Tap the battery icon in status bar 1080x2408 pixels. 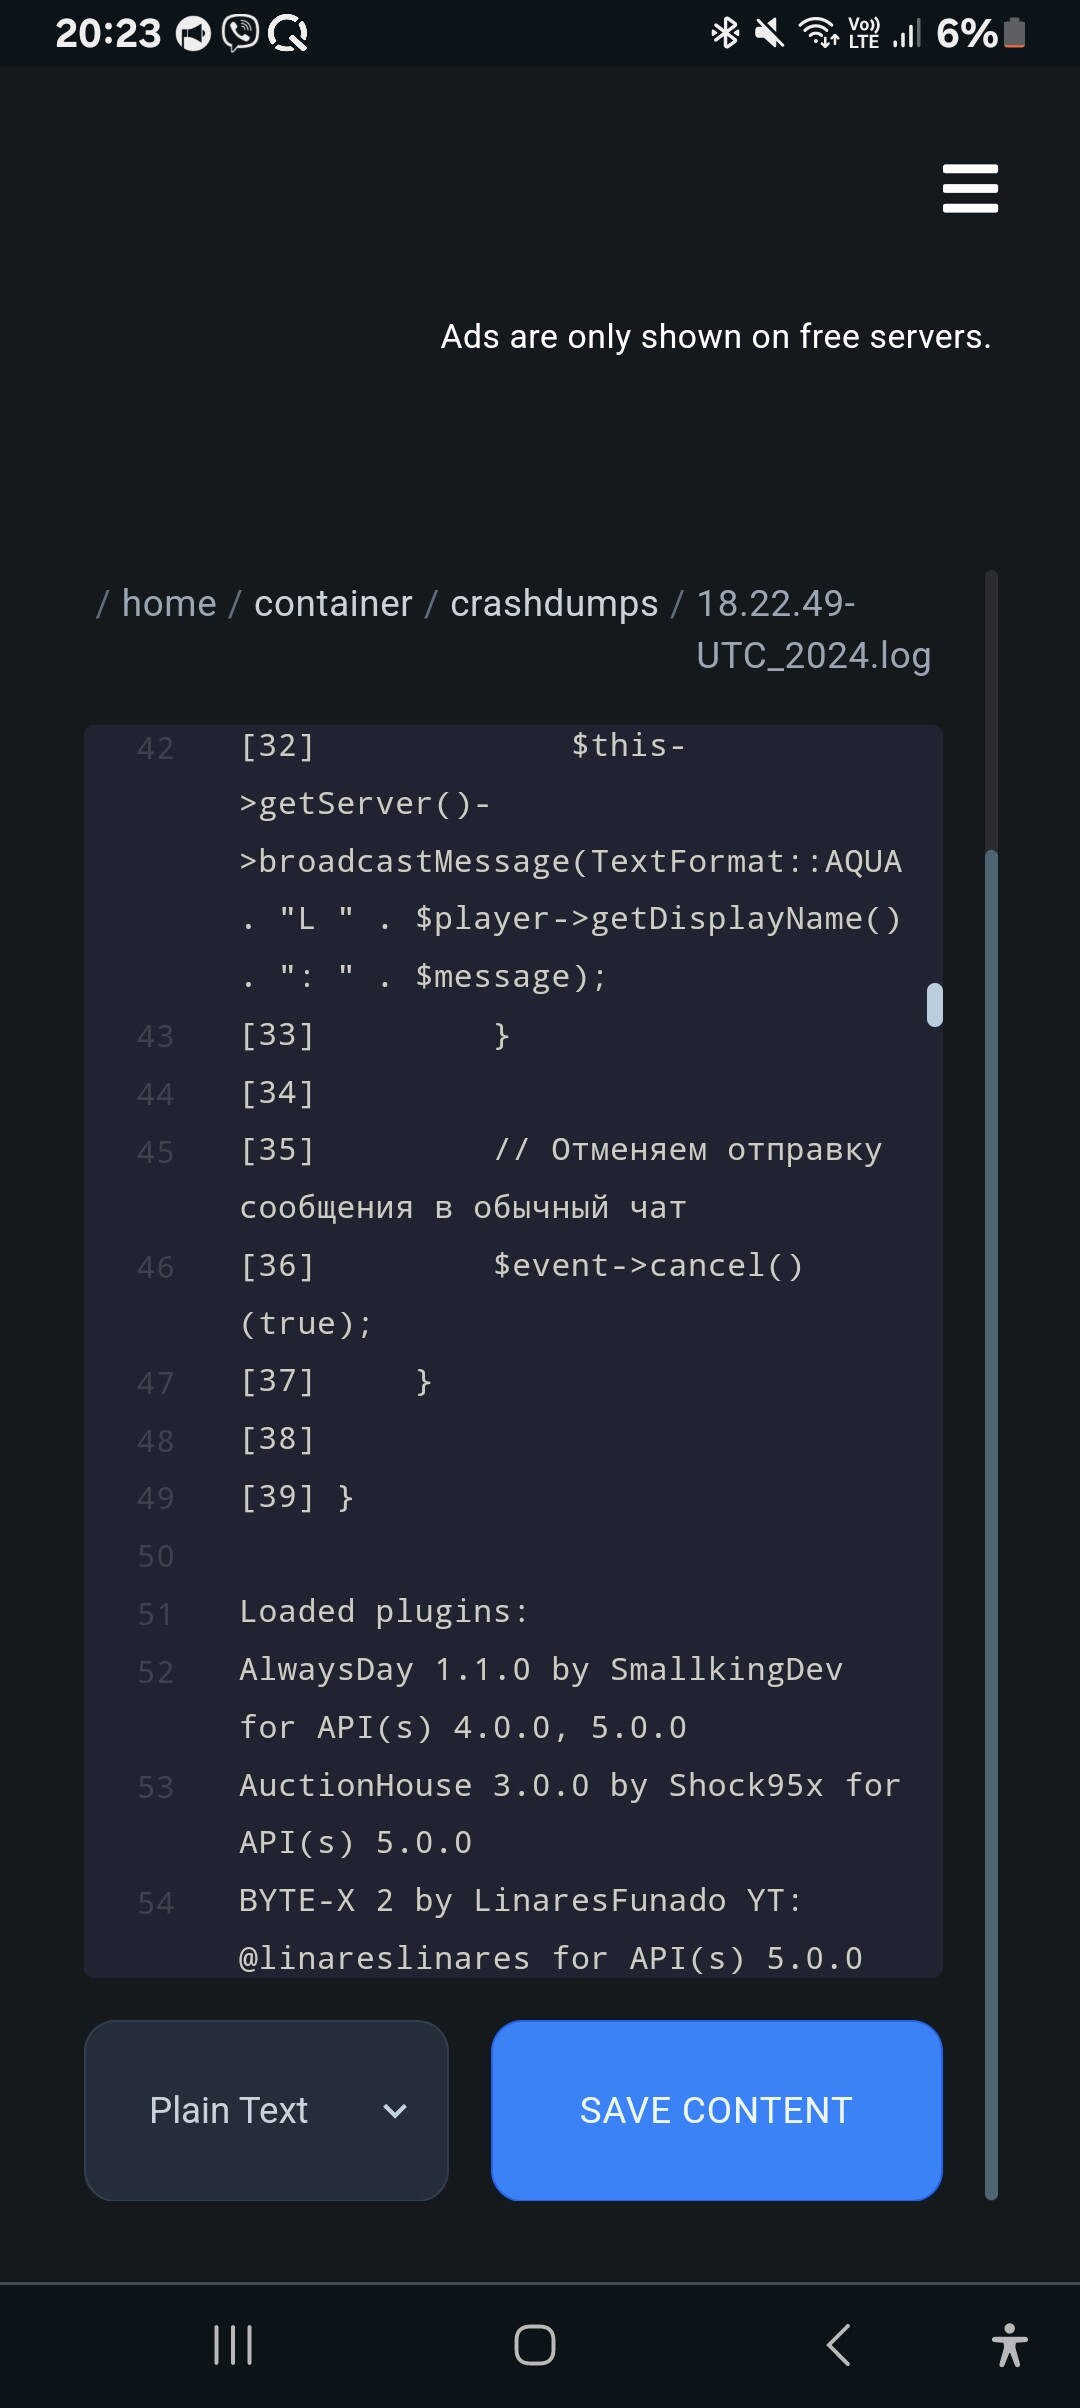click(1014, 33)
